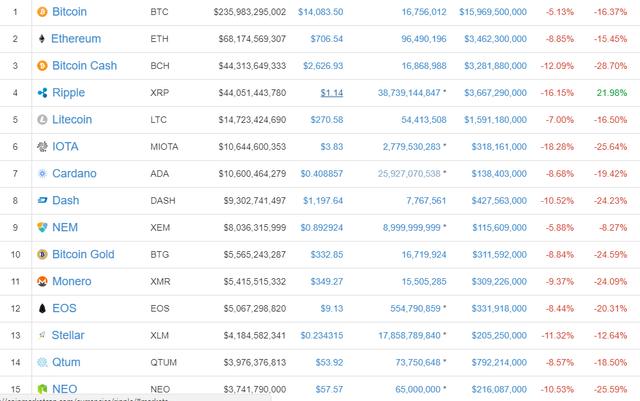Click the NEM logo icon
Viewport: 640px width, 401px height.
pyautogui.click(x=42, y=227)
